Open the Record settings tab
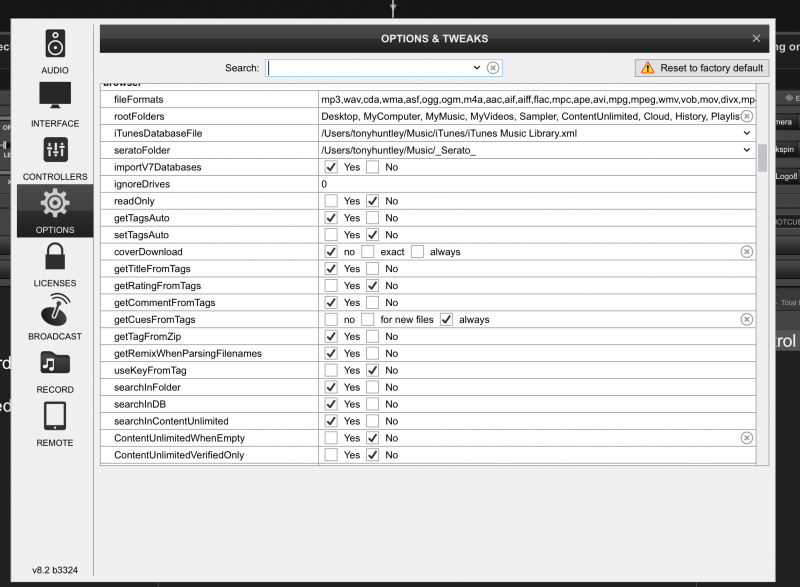800x587 pixels. 55,371
